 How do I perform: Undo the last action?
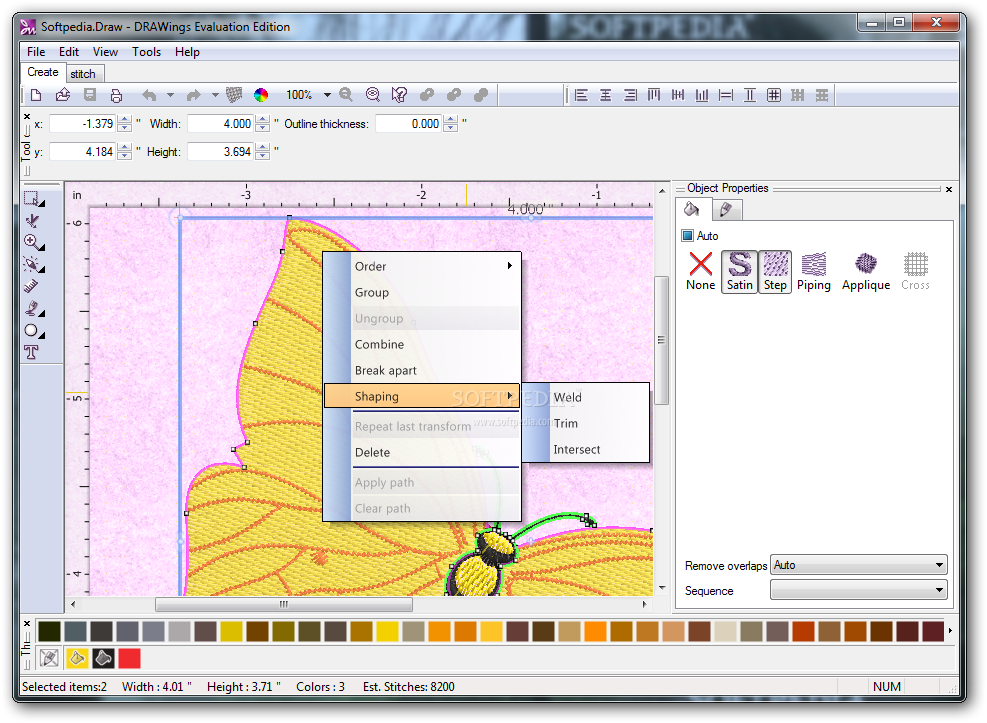tap(149, 95)
